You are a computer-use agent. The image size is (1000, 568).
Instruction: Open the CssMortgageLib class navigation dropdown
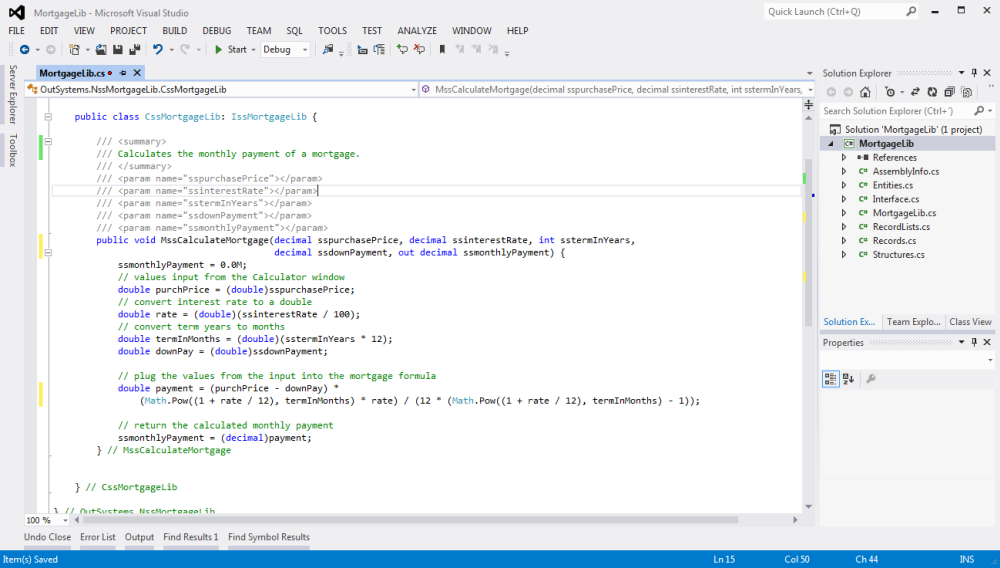pos(414,89)
